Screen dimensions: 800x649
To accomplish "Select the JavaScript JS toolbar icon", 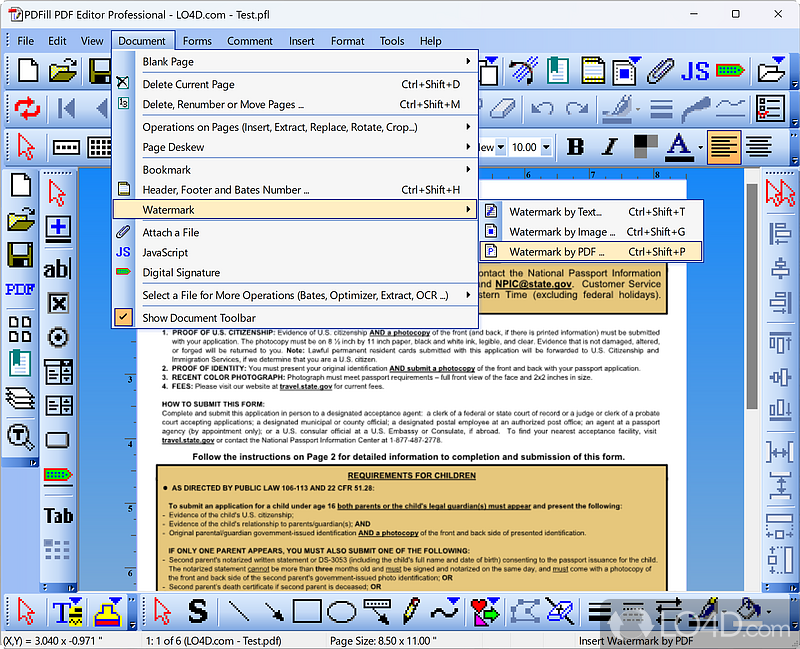I will coord(695,71).
